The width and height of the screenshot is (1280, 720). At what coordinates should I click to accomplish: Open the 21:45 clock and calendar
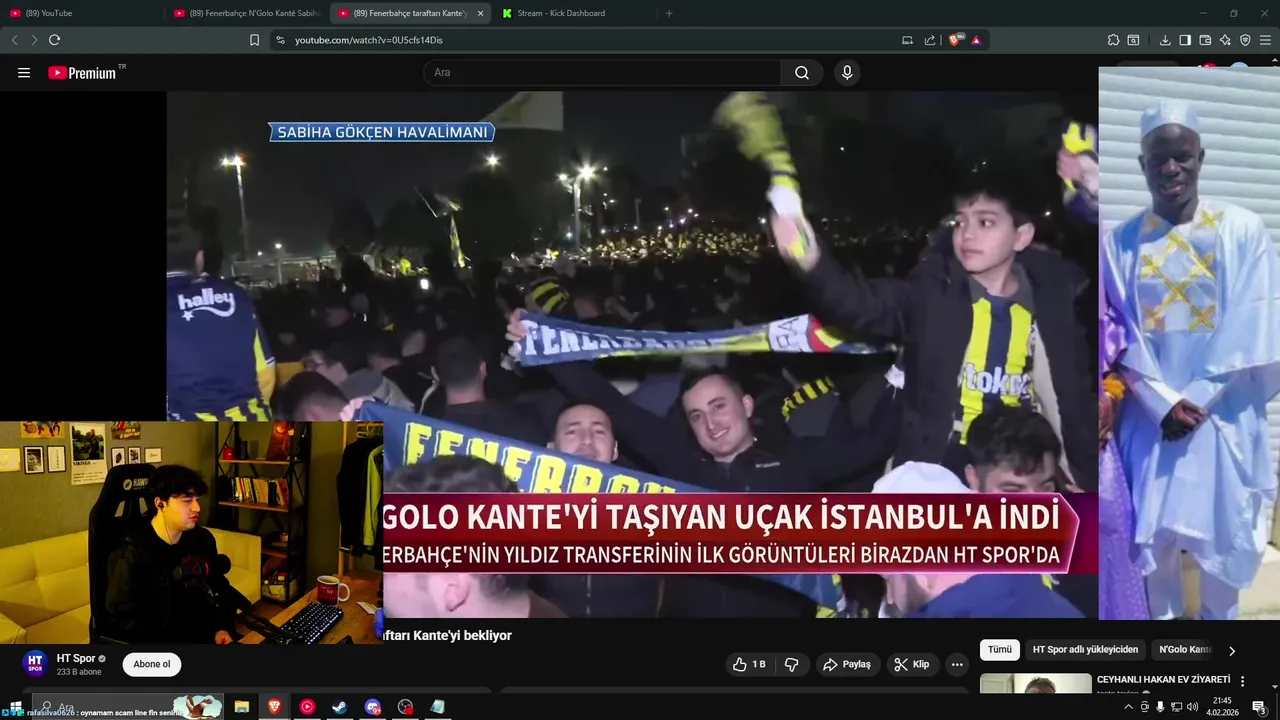(1221, 707)
